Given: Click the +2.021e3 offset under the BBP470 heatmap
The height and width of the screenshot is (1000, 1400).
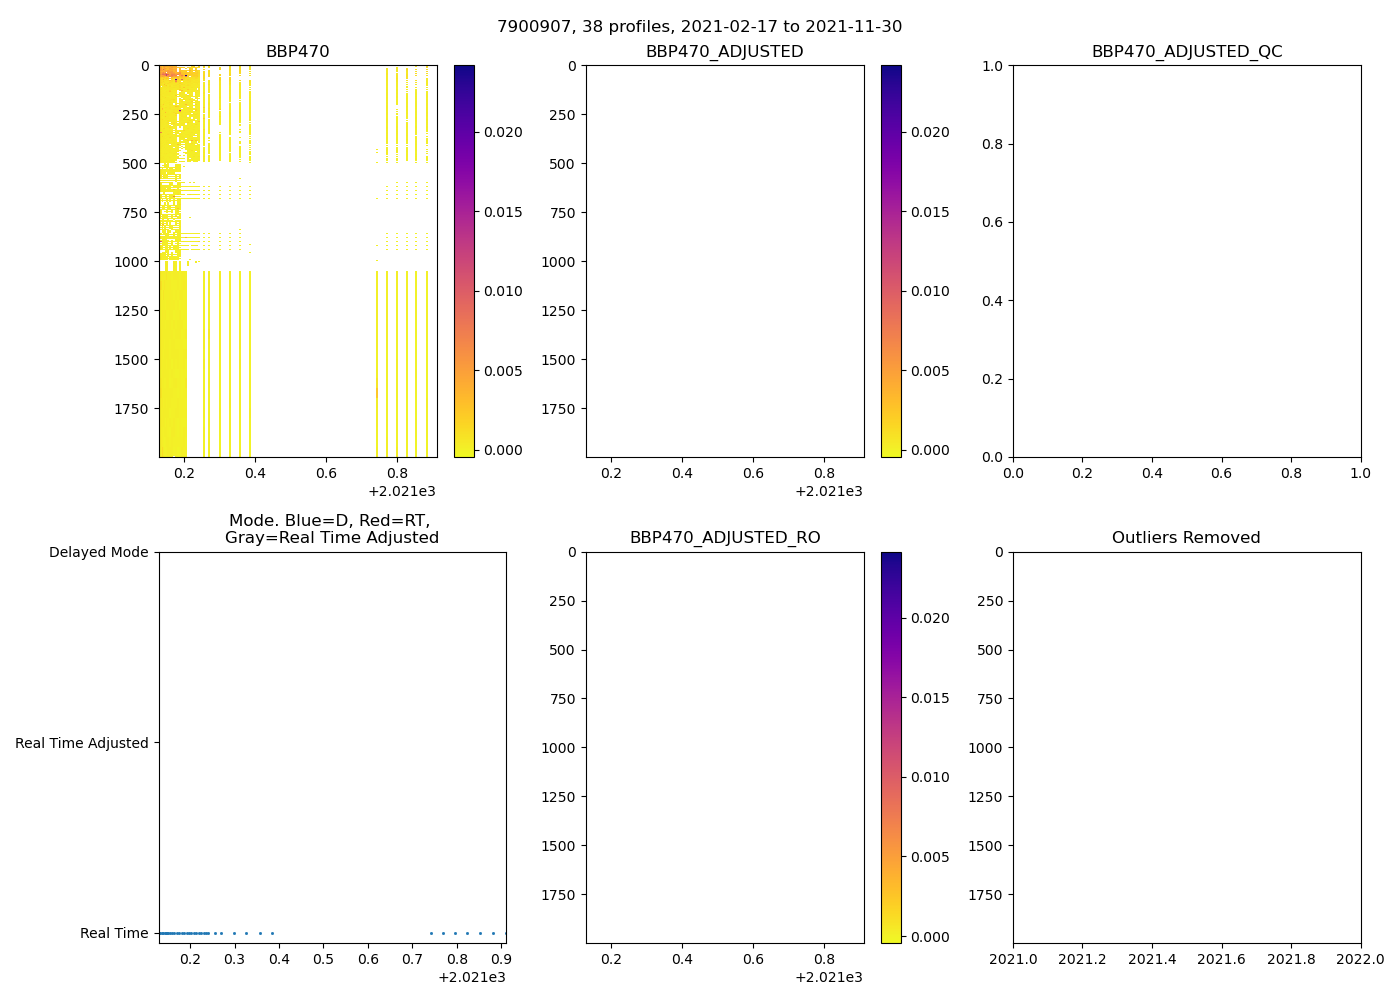Looking at the screenshot, I should click(402, 491).
